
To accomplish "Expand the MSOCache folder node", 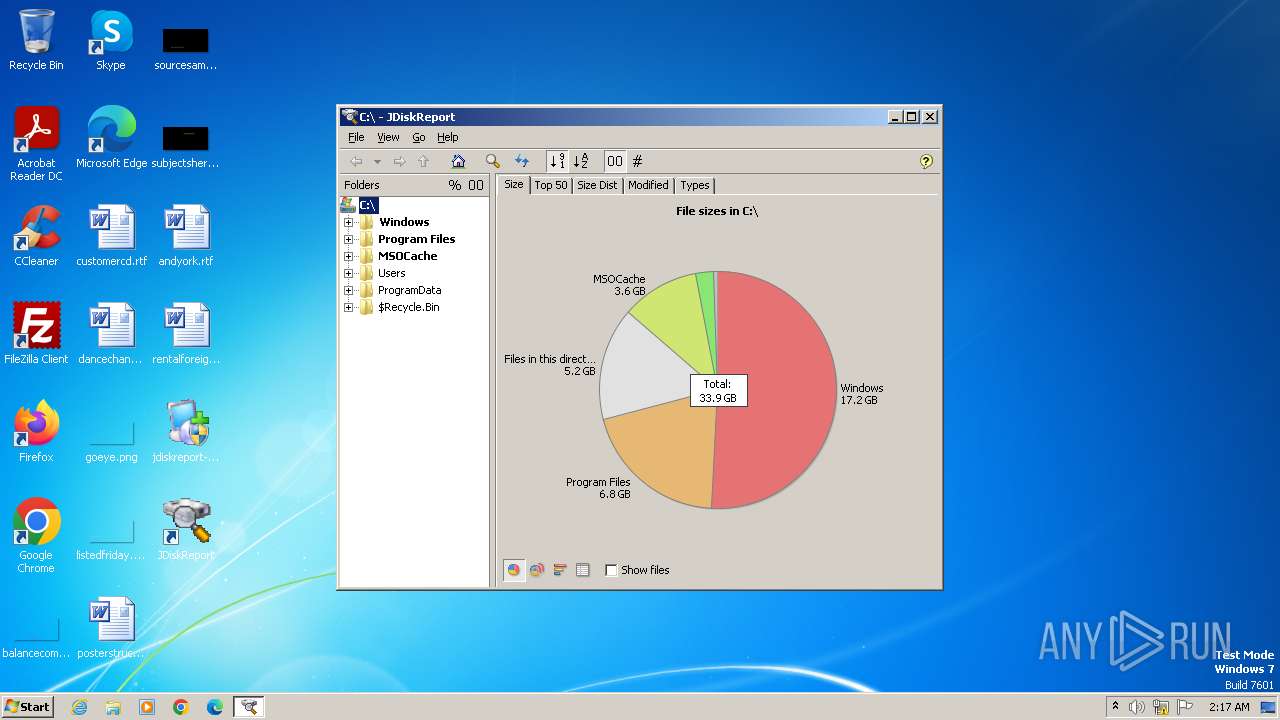I will coord(349,256).
